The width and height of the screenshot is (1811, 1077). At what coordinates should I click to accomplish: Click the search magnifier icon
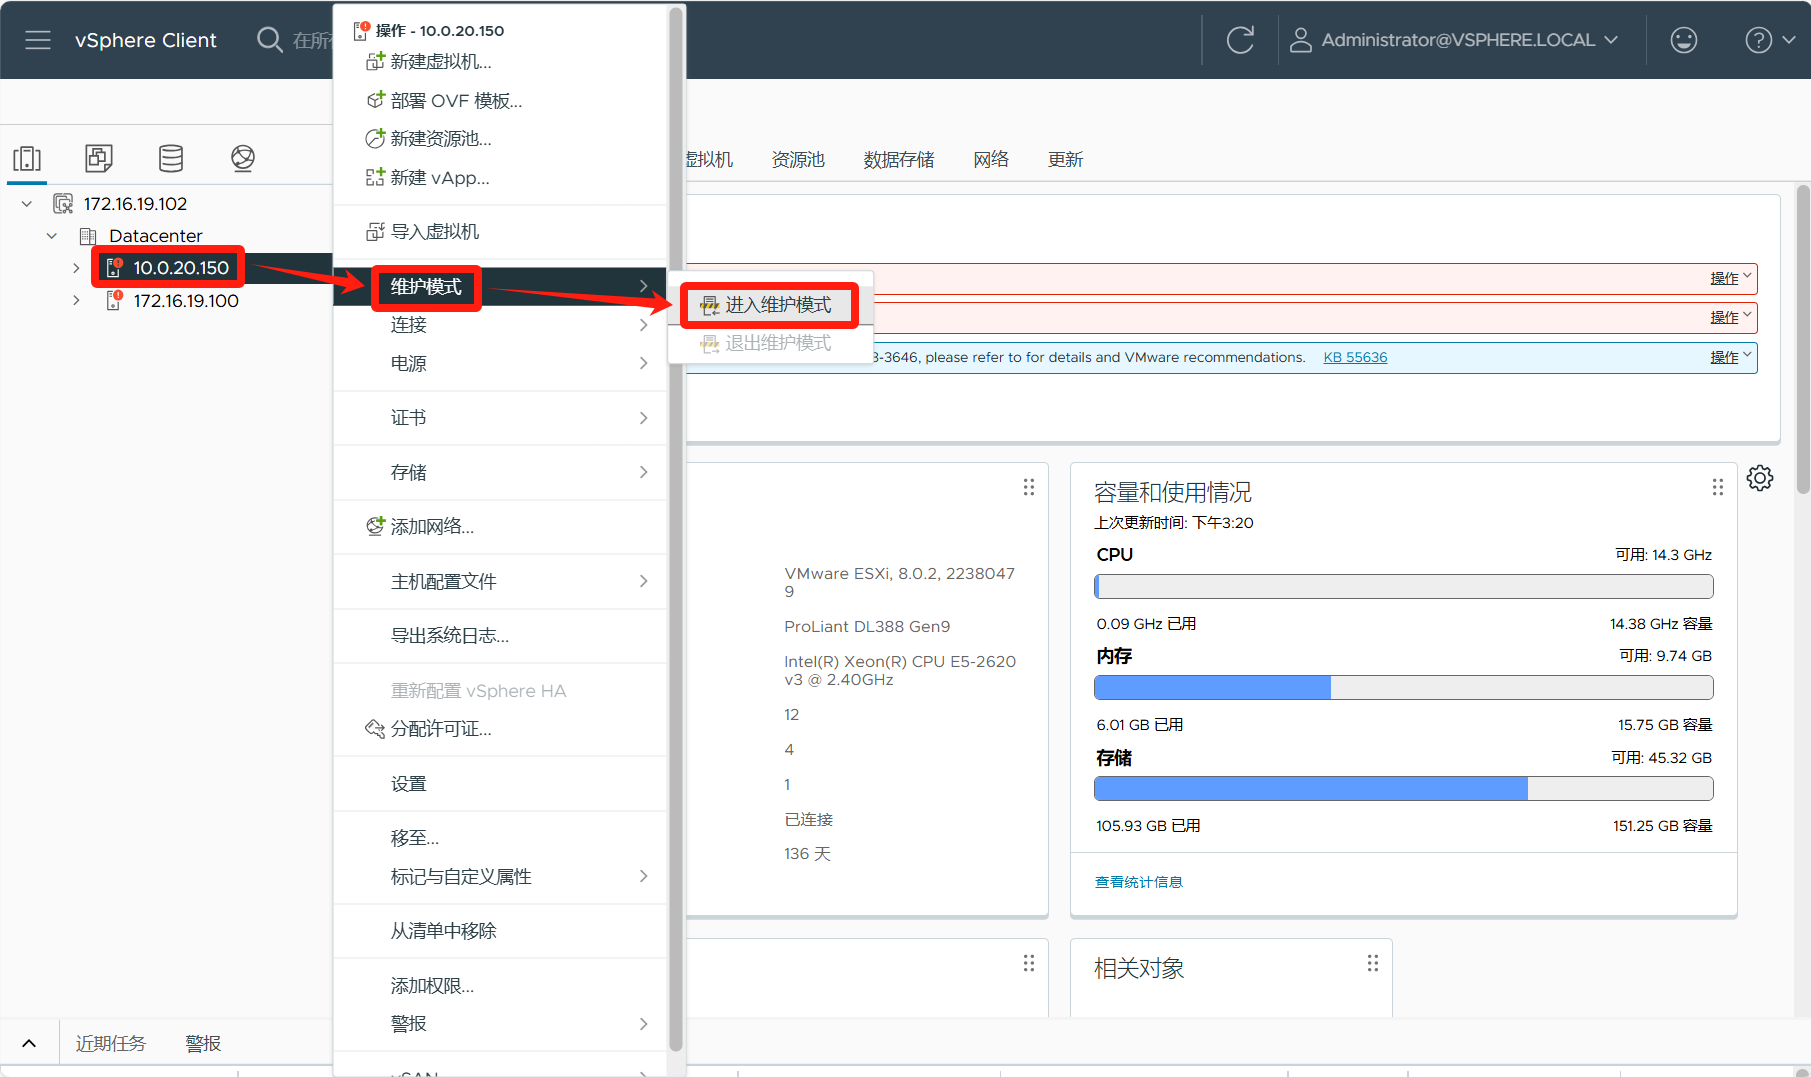[269, 40]
